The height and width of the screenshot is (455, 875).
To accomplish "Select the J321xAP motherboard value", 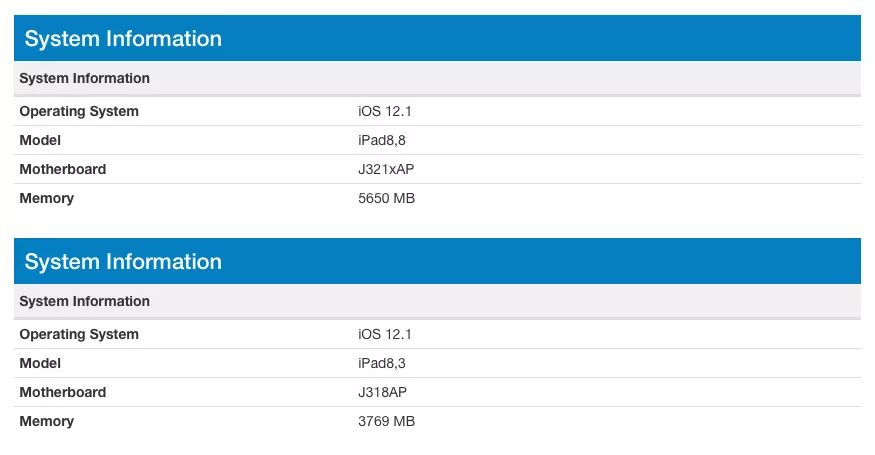I will coord(386,169).
